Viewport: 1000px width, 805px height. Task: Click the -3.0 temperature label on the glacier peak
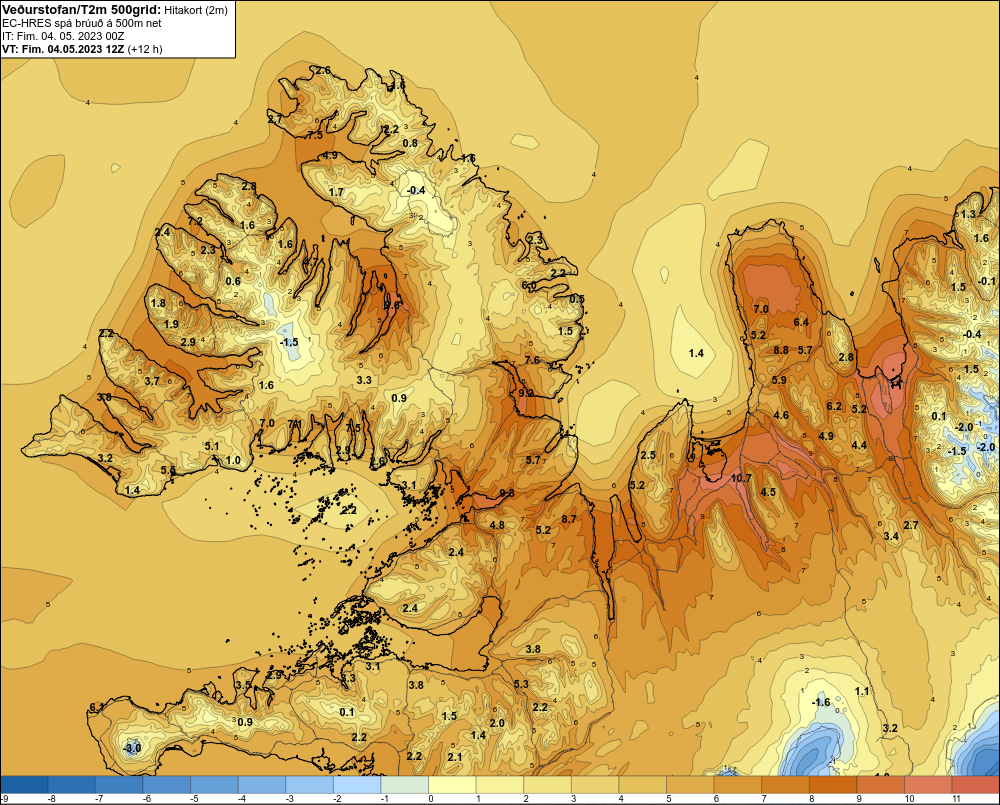[132, 748]
